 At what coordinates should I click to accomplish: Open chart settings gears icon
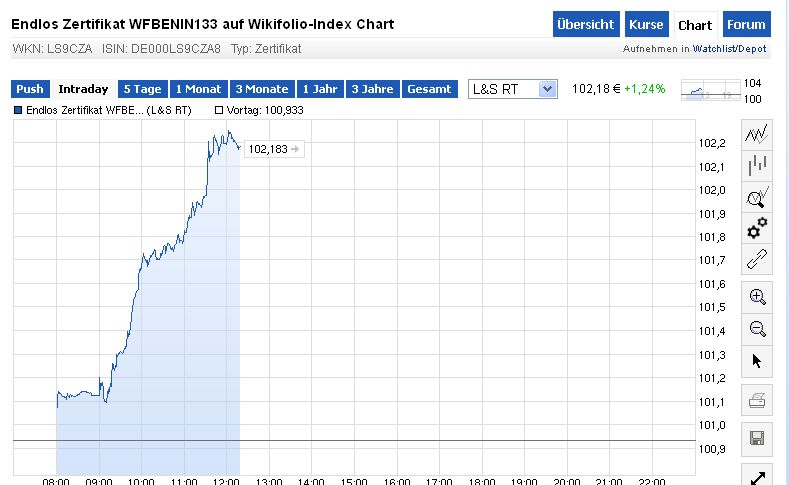(757, 229)
